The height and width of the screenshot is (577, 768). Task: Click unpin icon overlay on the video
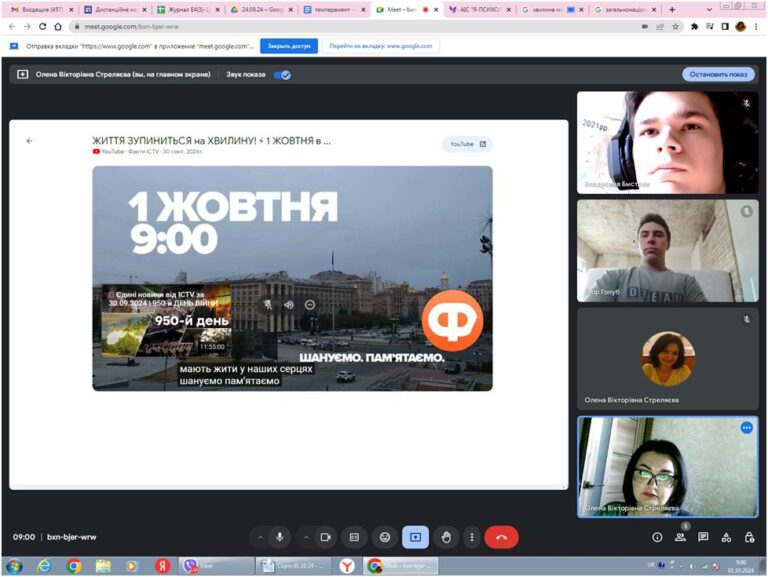point(267,305)
